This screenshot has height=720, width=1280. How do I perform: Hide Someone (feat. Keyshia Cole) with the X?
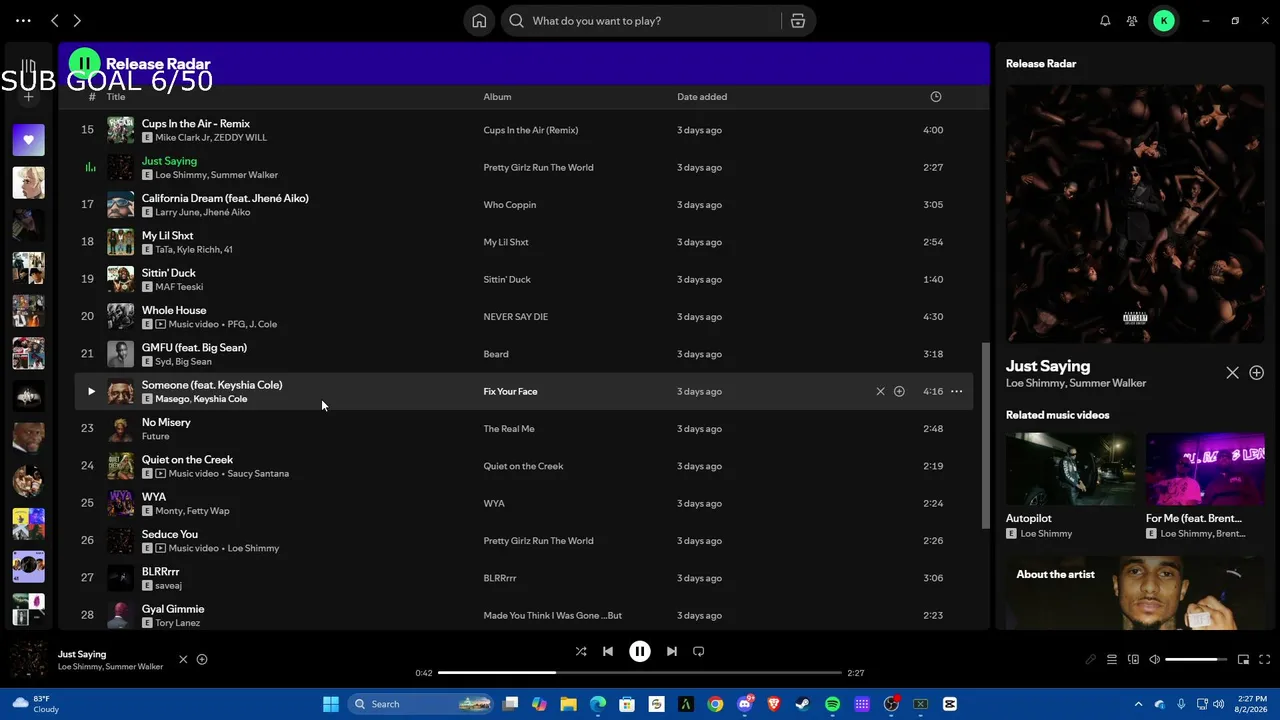point(880,392)
